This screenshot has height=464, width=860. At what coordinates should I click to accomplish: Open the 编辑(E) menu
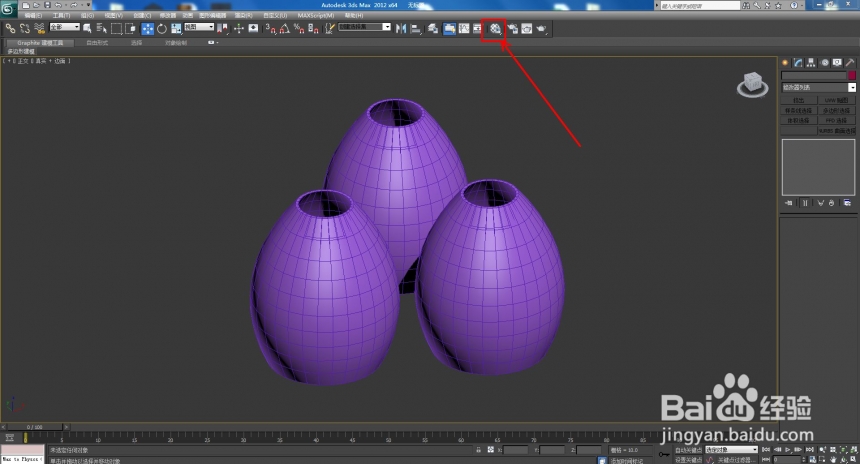pos(33,15)
